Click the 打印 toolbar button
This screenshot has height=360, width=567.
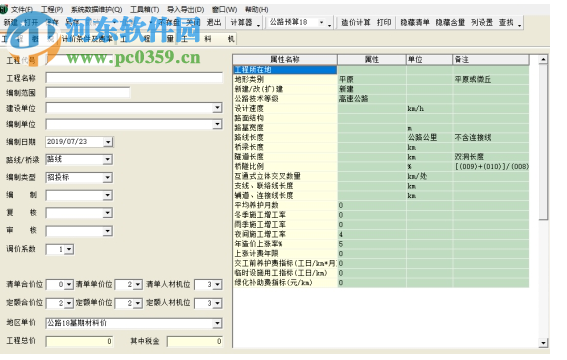384,22
